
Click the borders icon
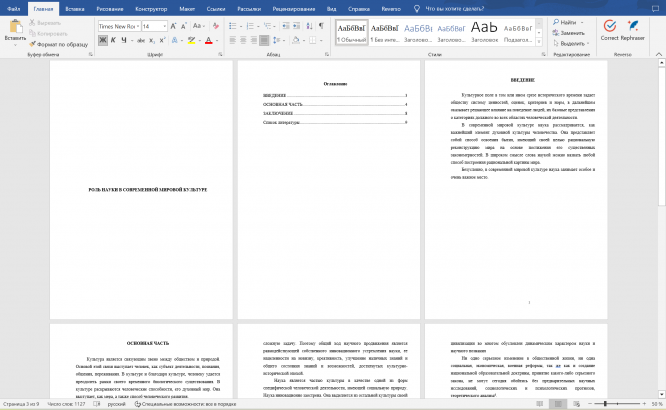point(313,40)
